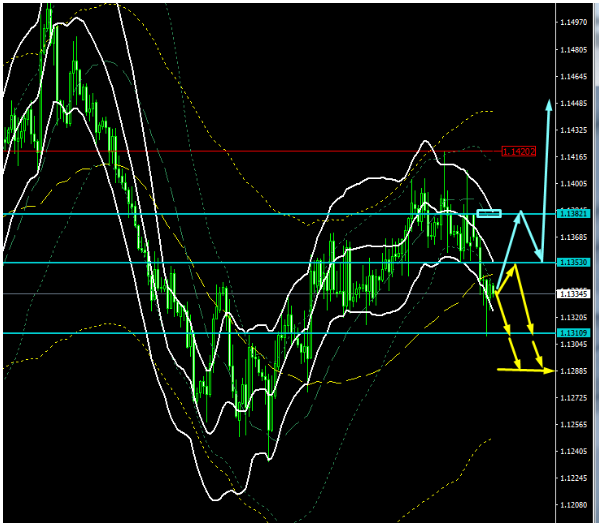The height and width of the screenshot is (525, 601).
Task: Click the 1.12725 axis price level
Action: click(574, 398)
